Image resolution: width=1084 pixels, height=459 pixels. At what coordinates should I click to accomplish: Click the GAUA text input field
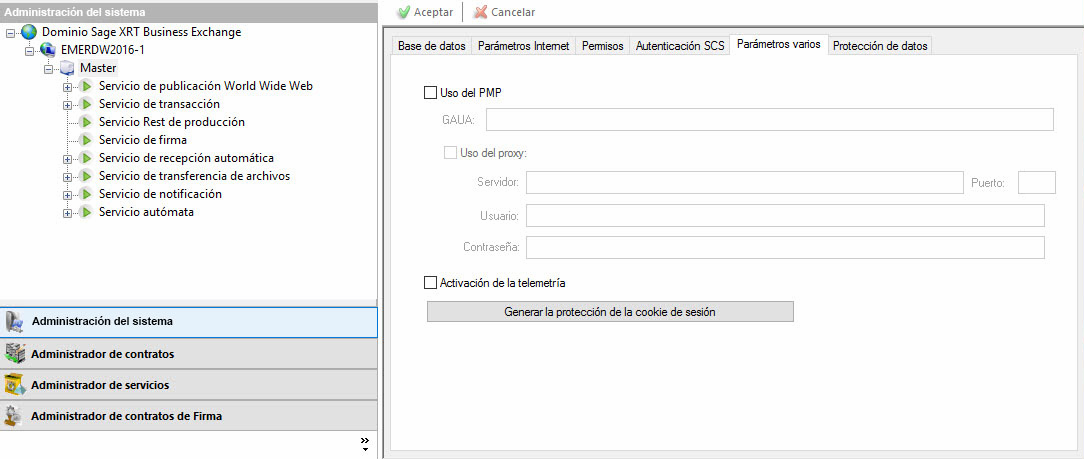(769, 120)
